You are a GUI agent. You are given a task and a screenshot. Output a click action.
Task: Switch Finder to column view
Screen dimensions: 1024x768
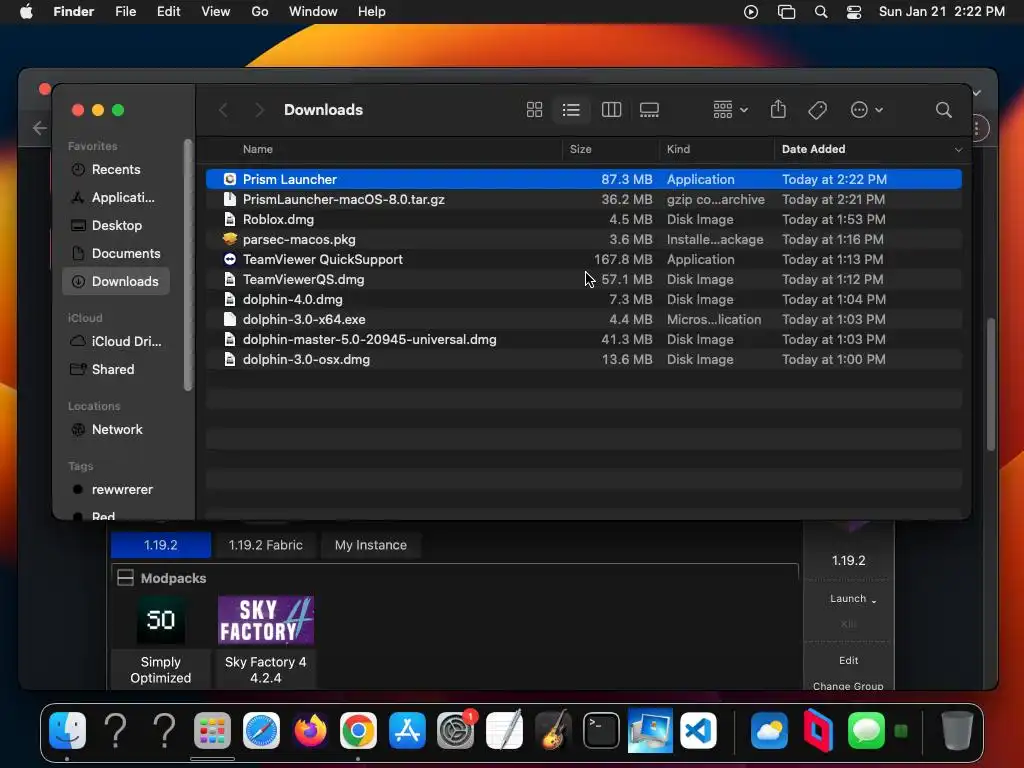click(611, 110)
